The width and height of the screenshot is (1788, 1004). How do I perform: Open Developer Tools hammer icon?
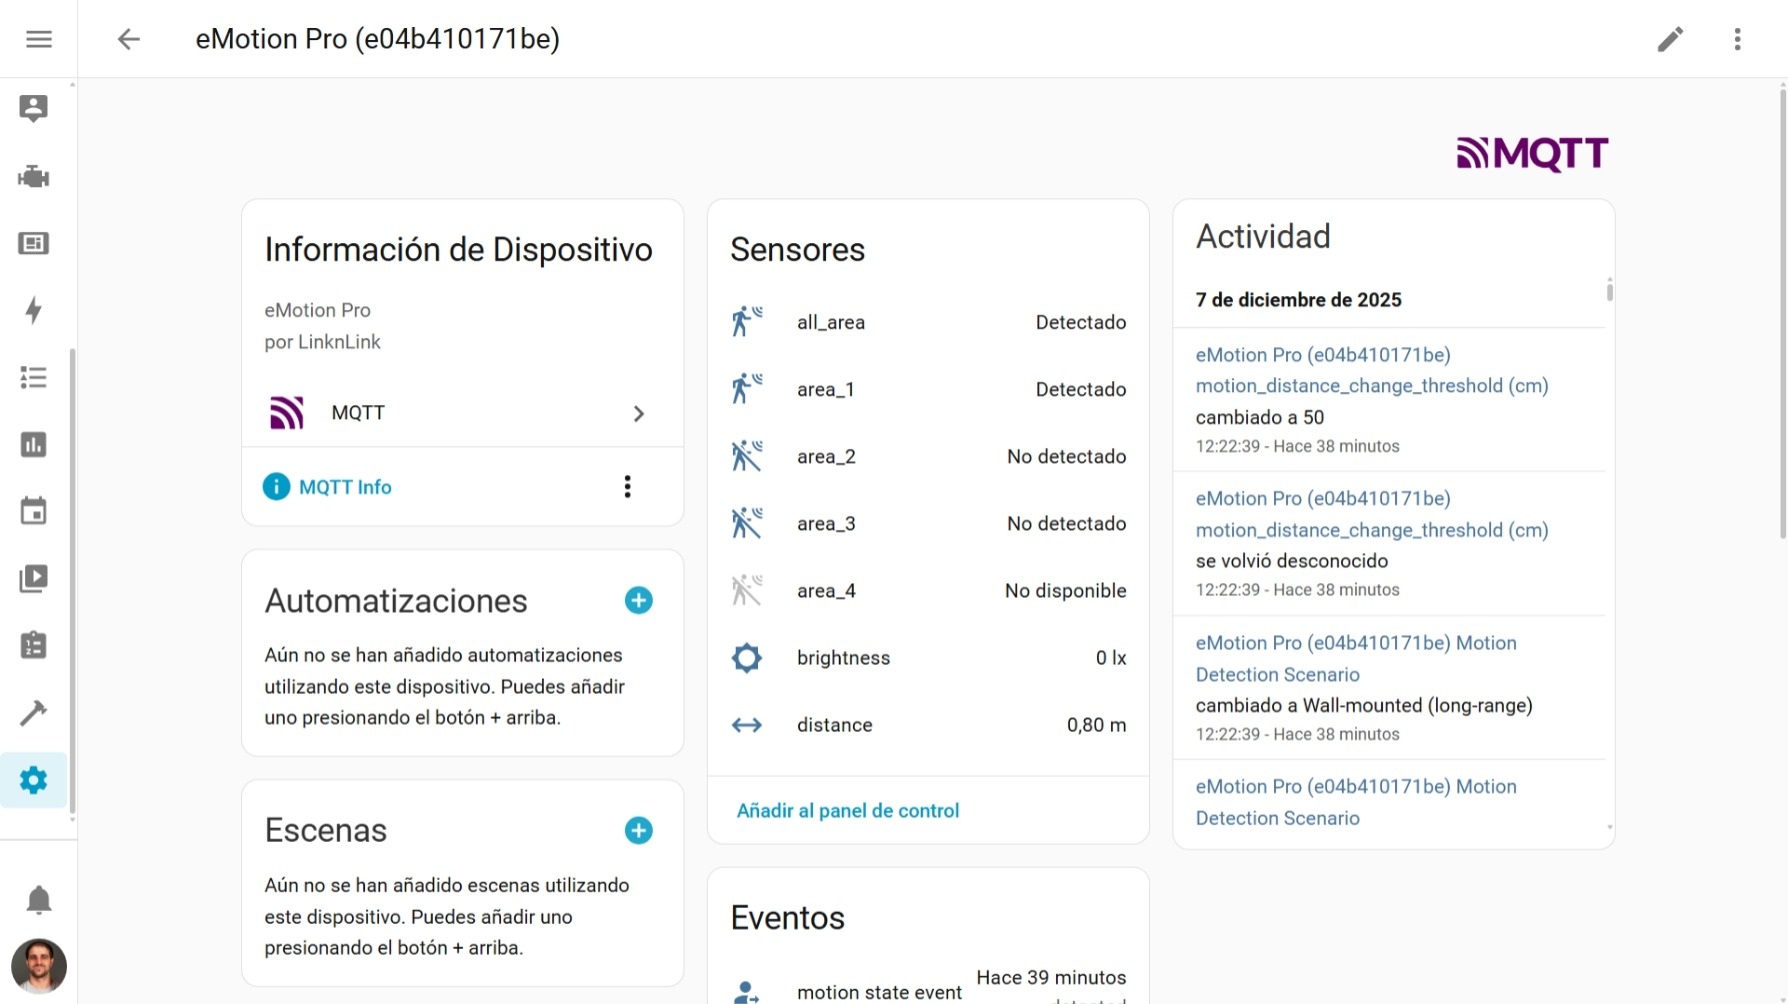[x=33, y=712]
